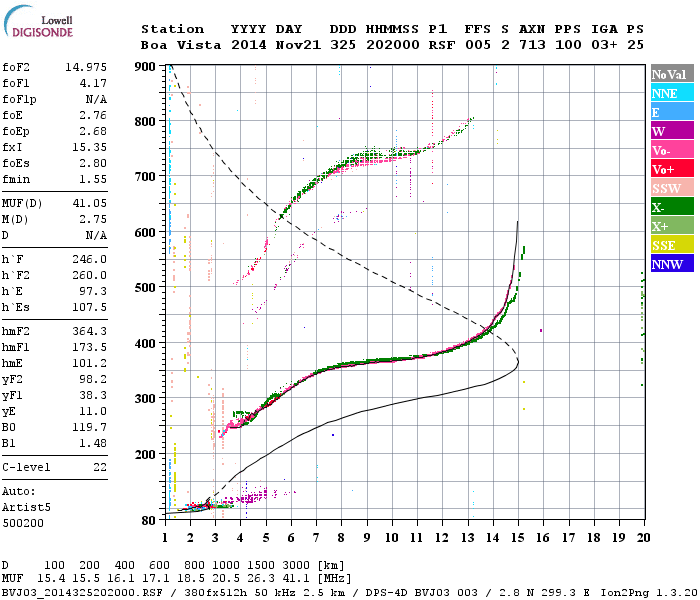Click the IGA value 03+
Image resolution: width=700 pixels, height=600 pixels.
[x=604, y=45]
